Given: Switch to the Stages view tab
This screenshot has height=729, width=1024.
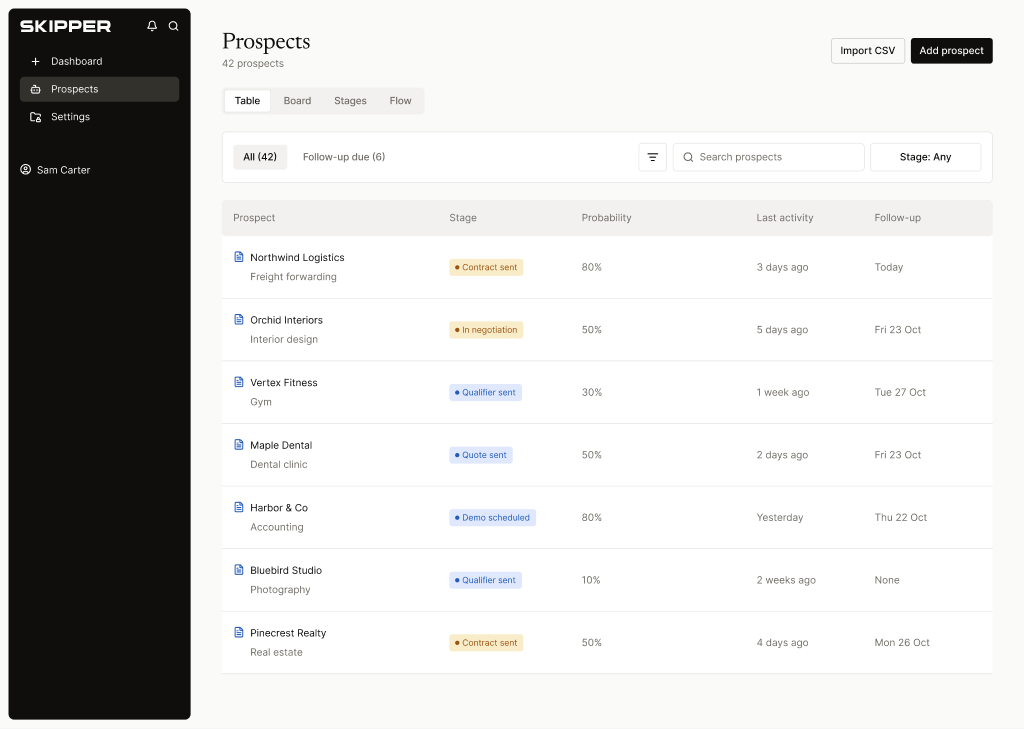Looking at the screenshot, I should click(x=350, y=101).
